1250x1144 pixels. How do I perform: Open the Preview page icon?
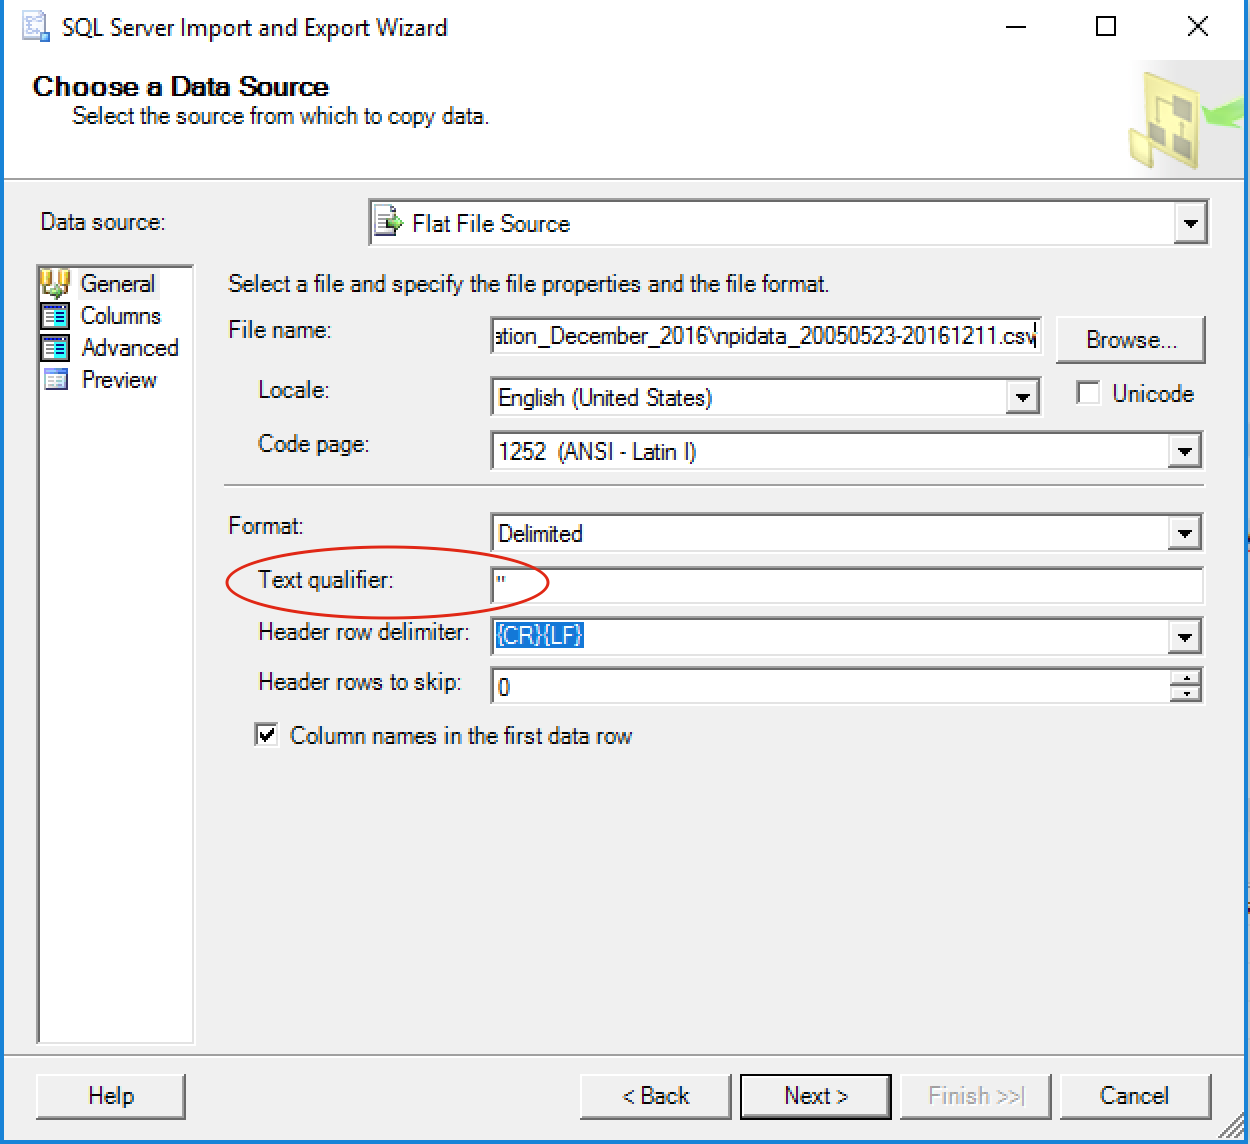pos(57,380)
